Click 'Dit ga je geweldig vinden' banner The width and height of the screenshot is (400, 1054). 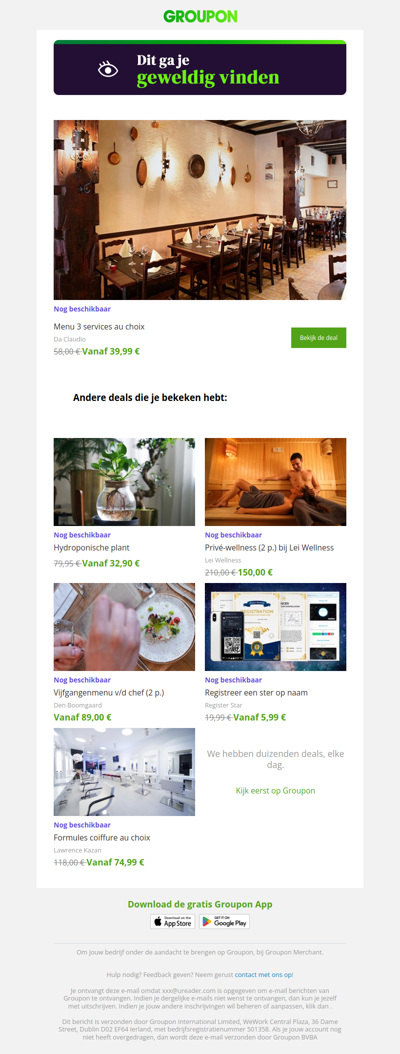[x=200, y=68]
